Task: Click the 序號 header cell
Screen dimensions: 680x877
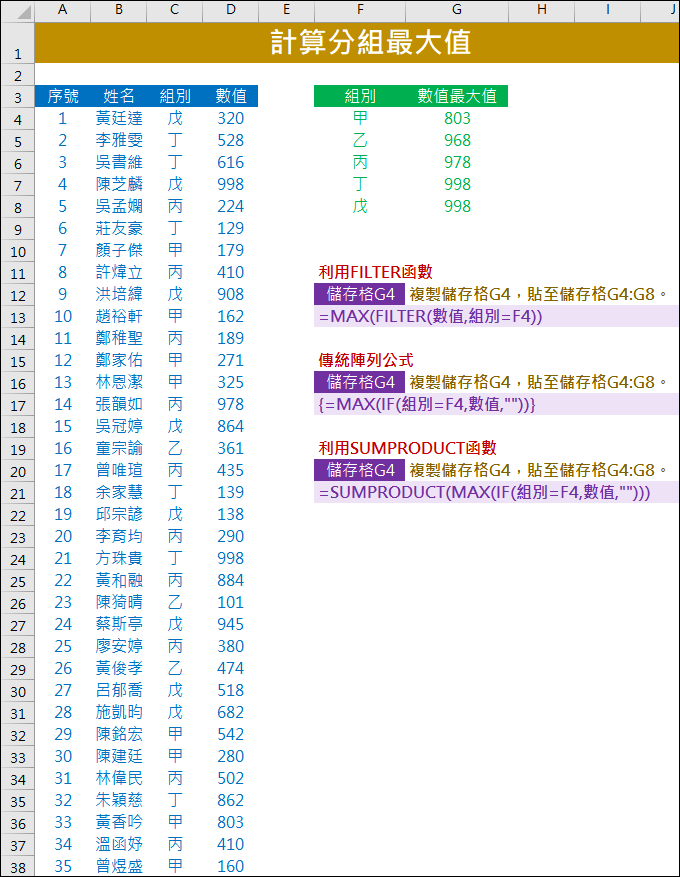Action: (63, 96)
